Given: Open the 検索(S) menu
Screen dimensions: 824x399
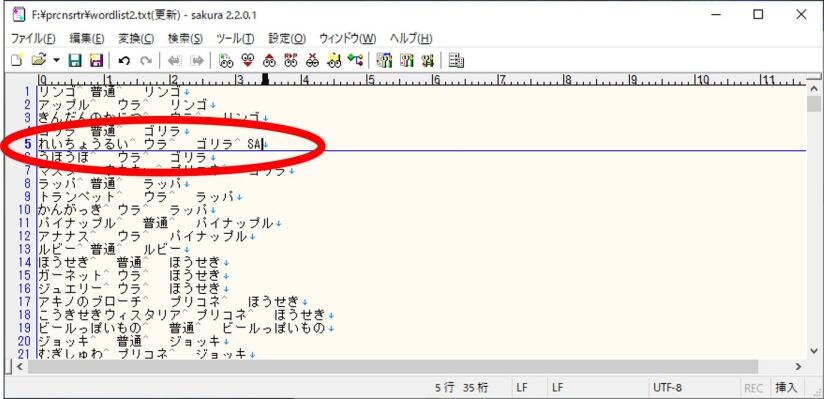Looking at the screenshot, I should click(185, 38).
